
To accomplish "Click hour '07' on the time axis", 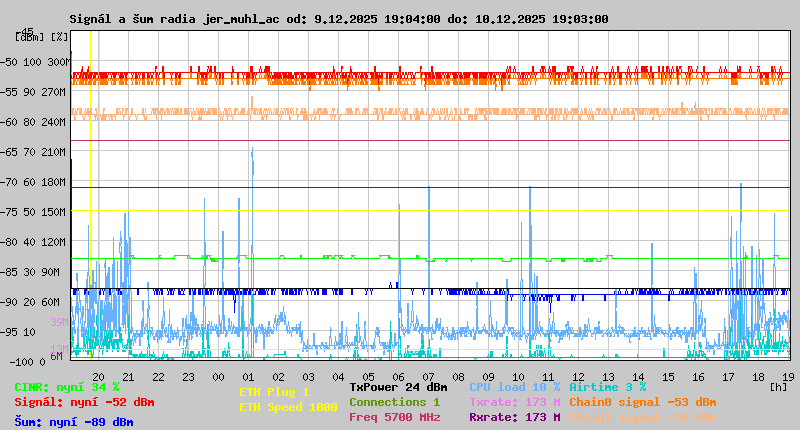I will coord(428,377).
